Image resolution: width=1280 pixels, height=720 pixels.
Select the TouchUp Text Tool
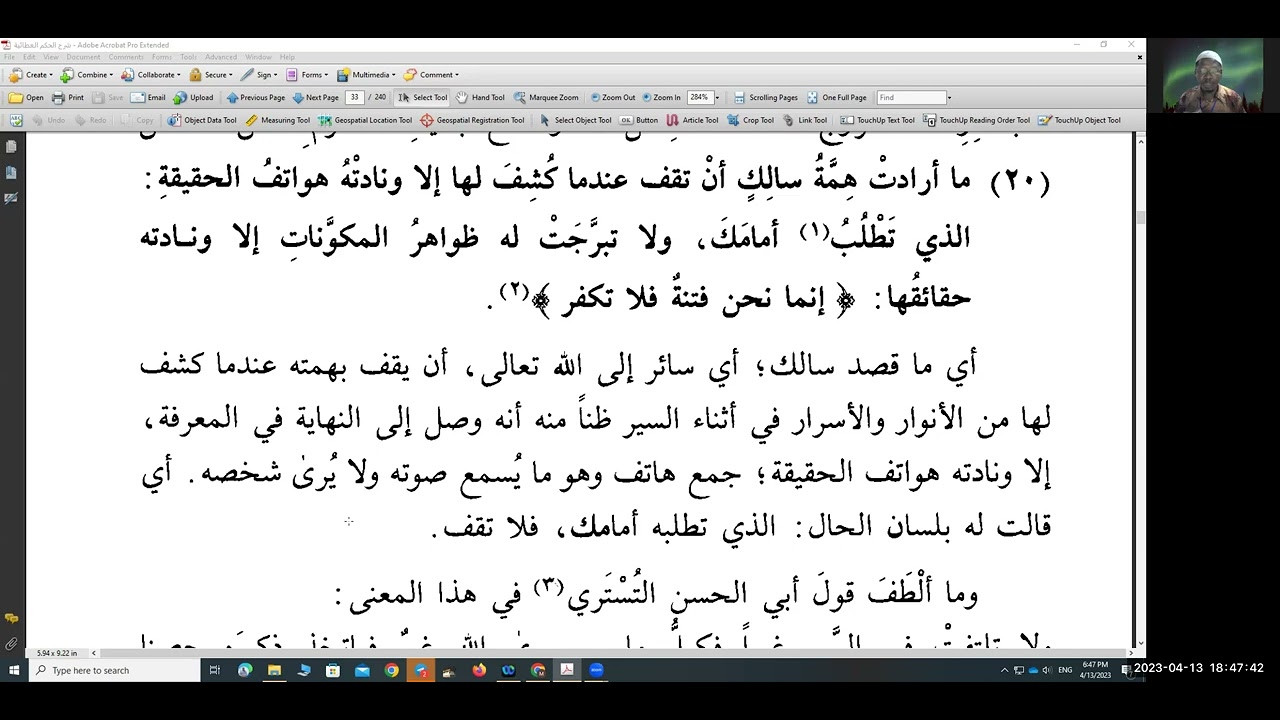(x=878, y=120)
